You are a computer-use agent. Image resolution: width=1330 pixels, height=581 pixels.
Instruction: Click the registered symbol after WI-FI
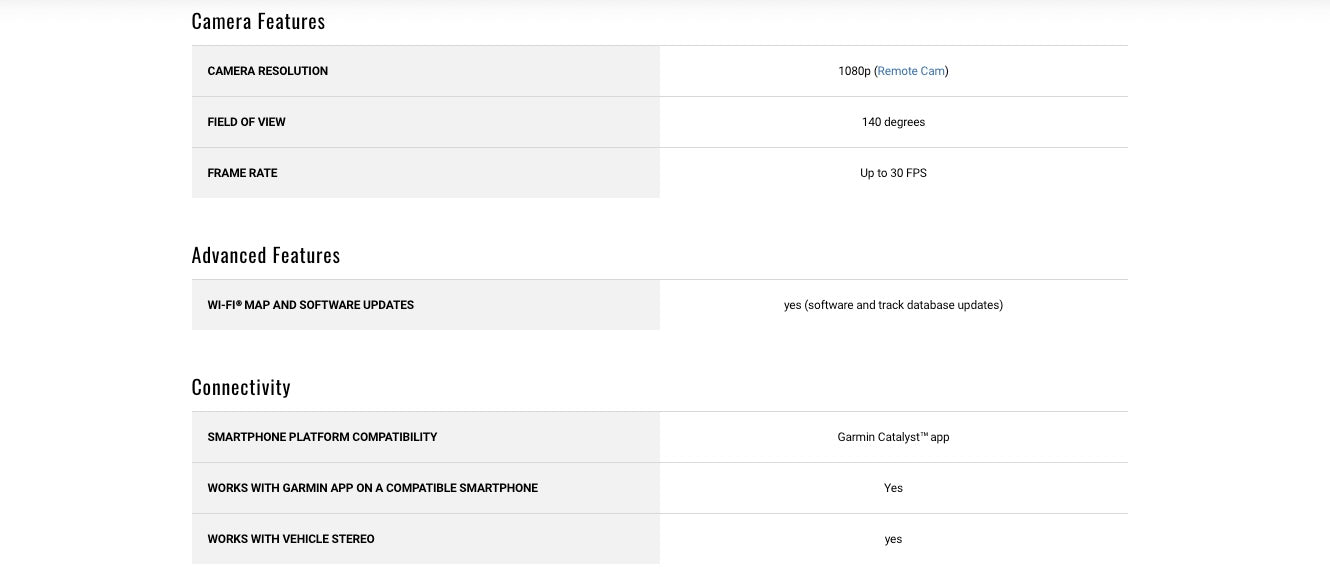240,302
